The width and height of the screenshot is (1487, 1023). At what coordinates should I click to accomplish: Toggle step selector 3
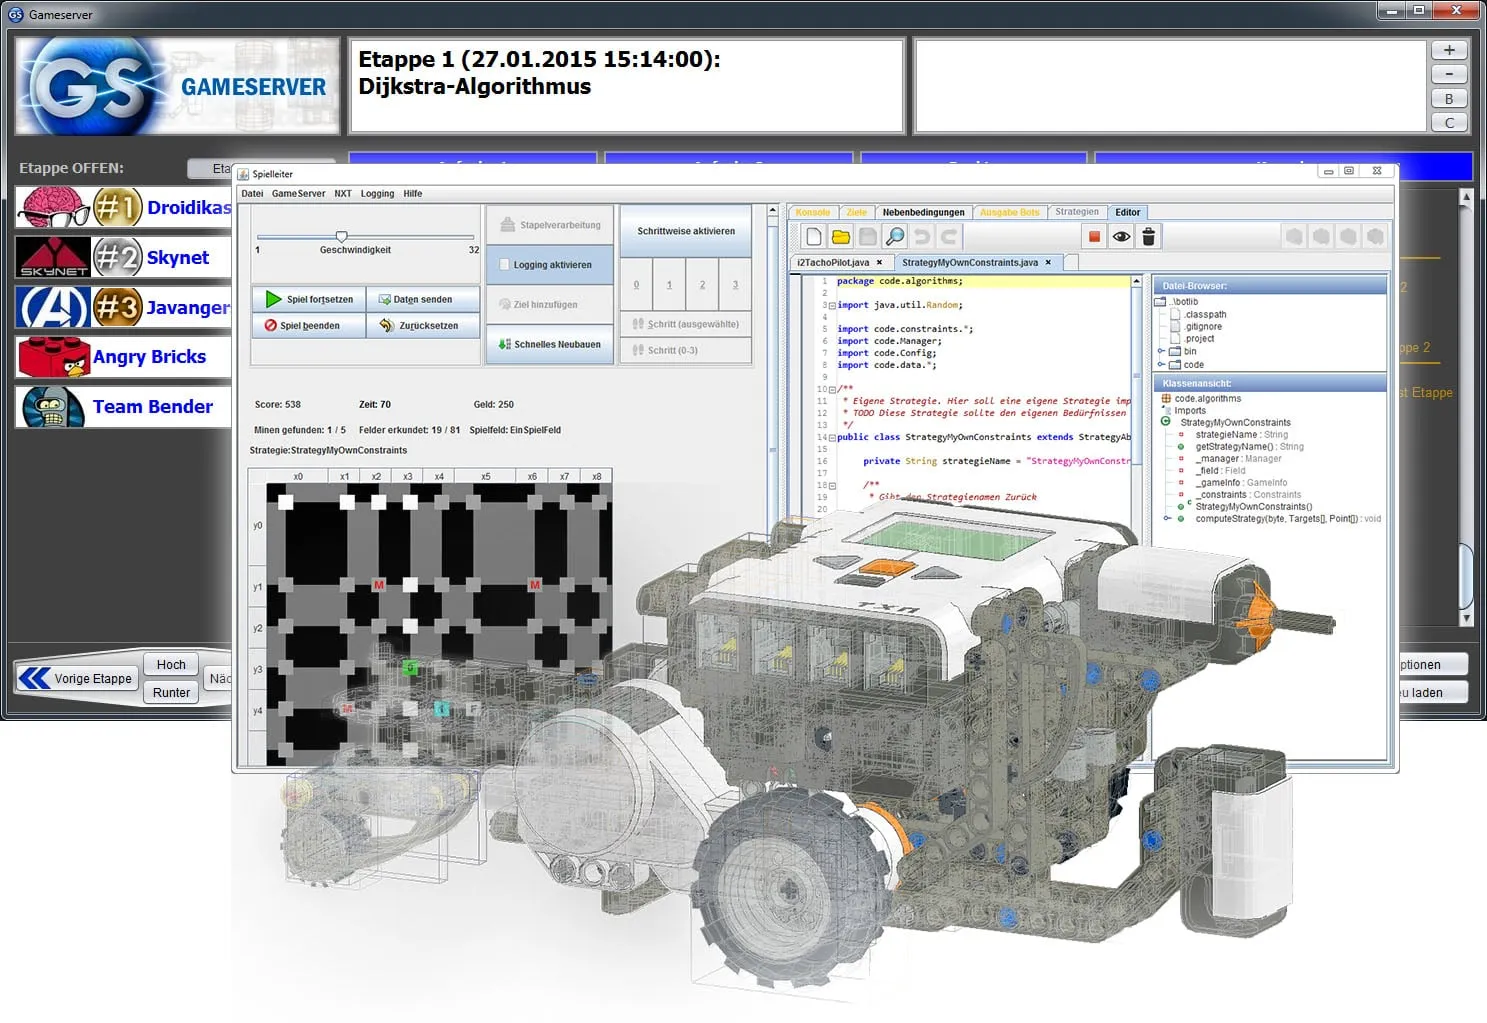click(735, 285)
